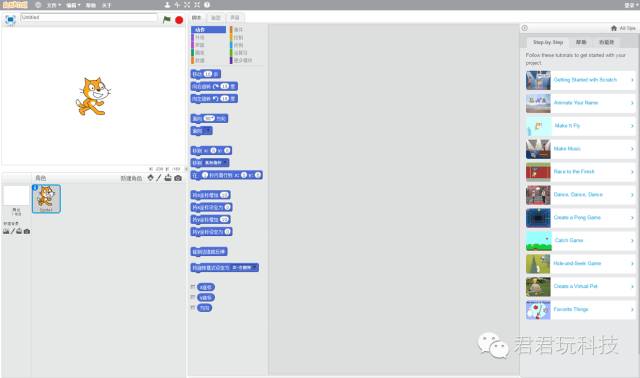The width and height of the screenshot is (640, 378).
Task: Select the Step-by-Step tips tab
Action: pyautogui.click(x=548, y=42)
